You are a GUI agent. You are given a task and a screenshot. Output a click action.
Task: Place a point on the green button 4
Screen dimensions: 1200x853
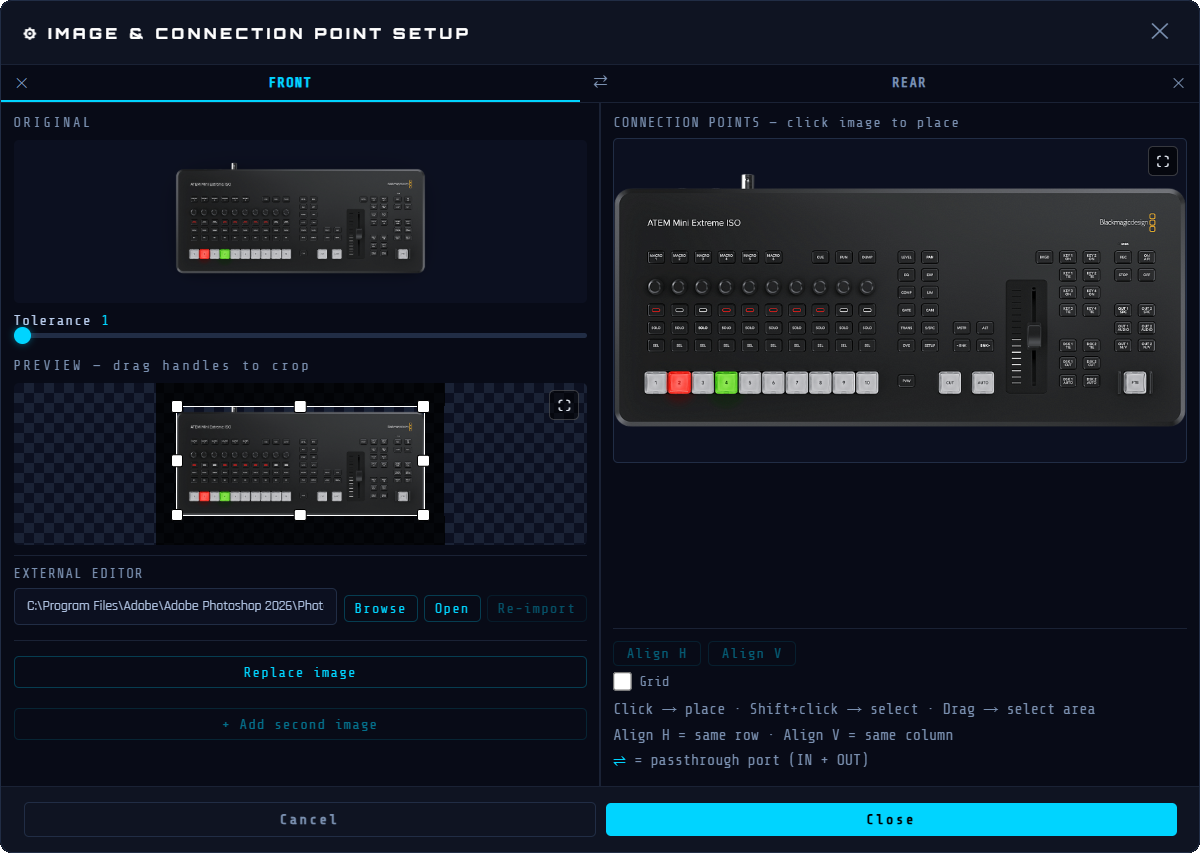click(726, 382)
